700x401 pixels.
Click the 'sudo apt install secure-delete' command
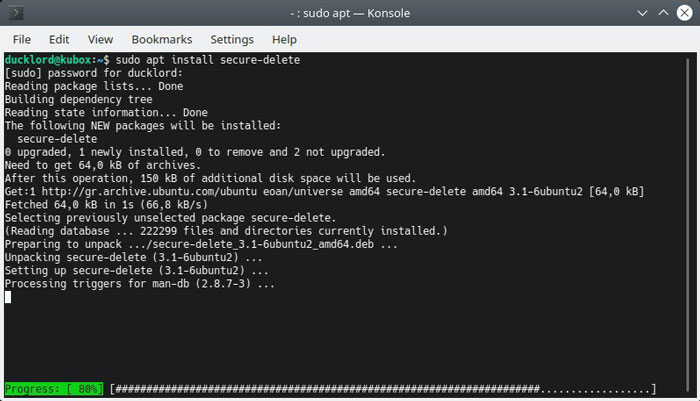208,60
